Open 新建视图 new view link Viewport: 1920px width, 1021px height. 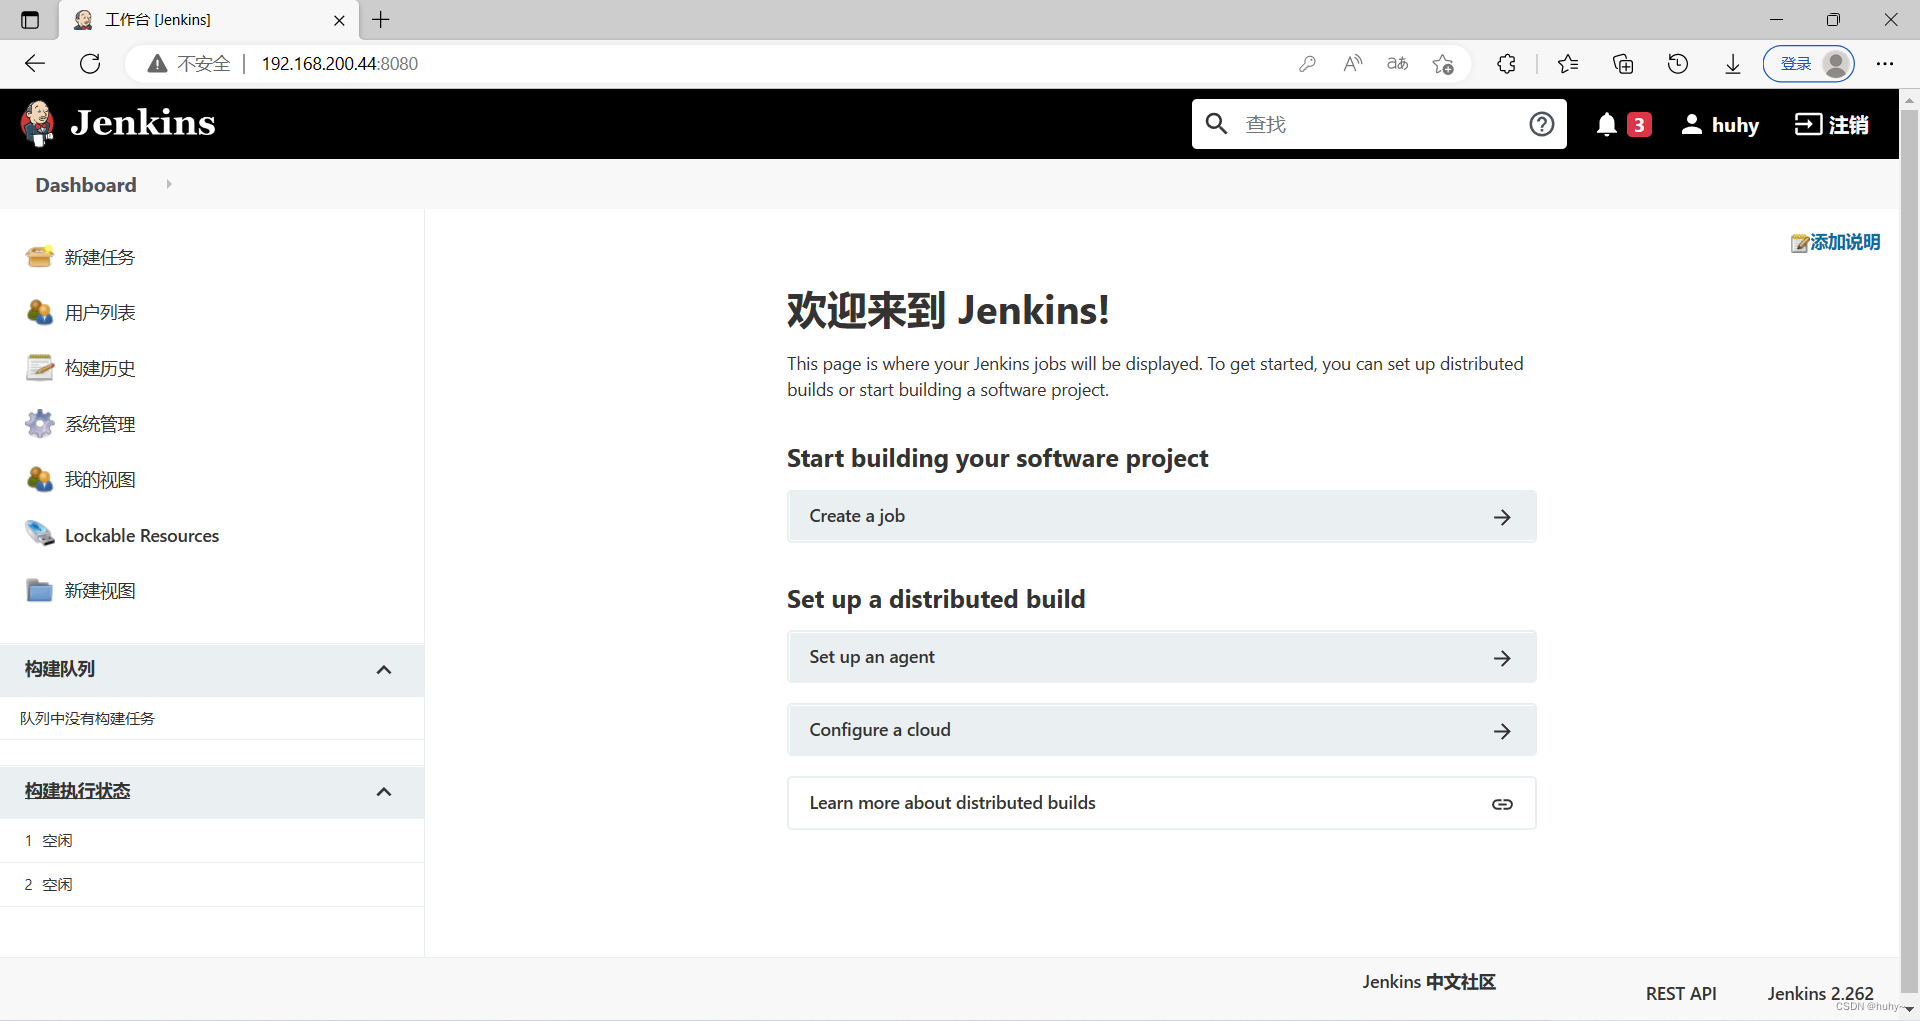pos(100,591)
